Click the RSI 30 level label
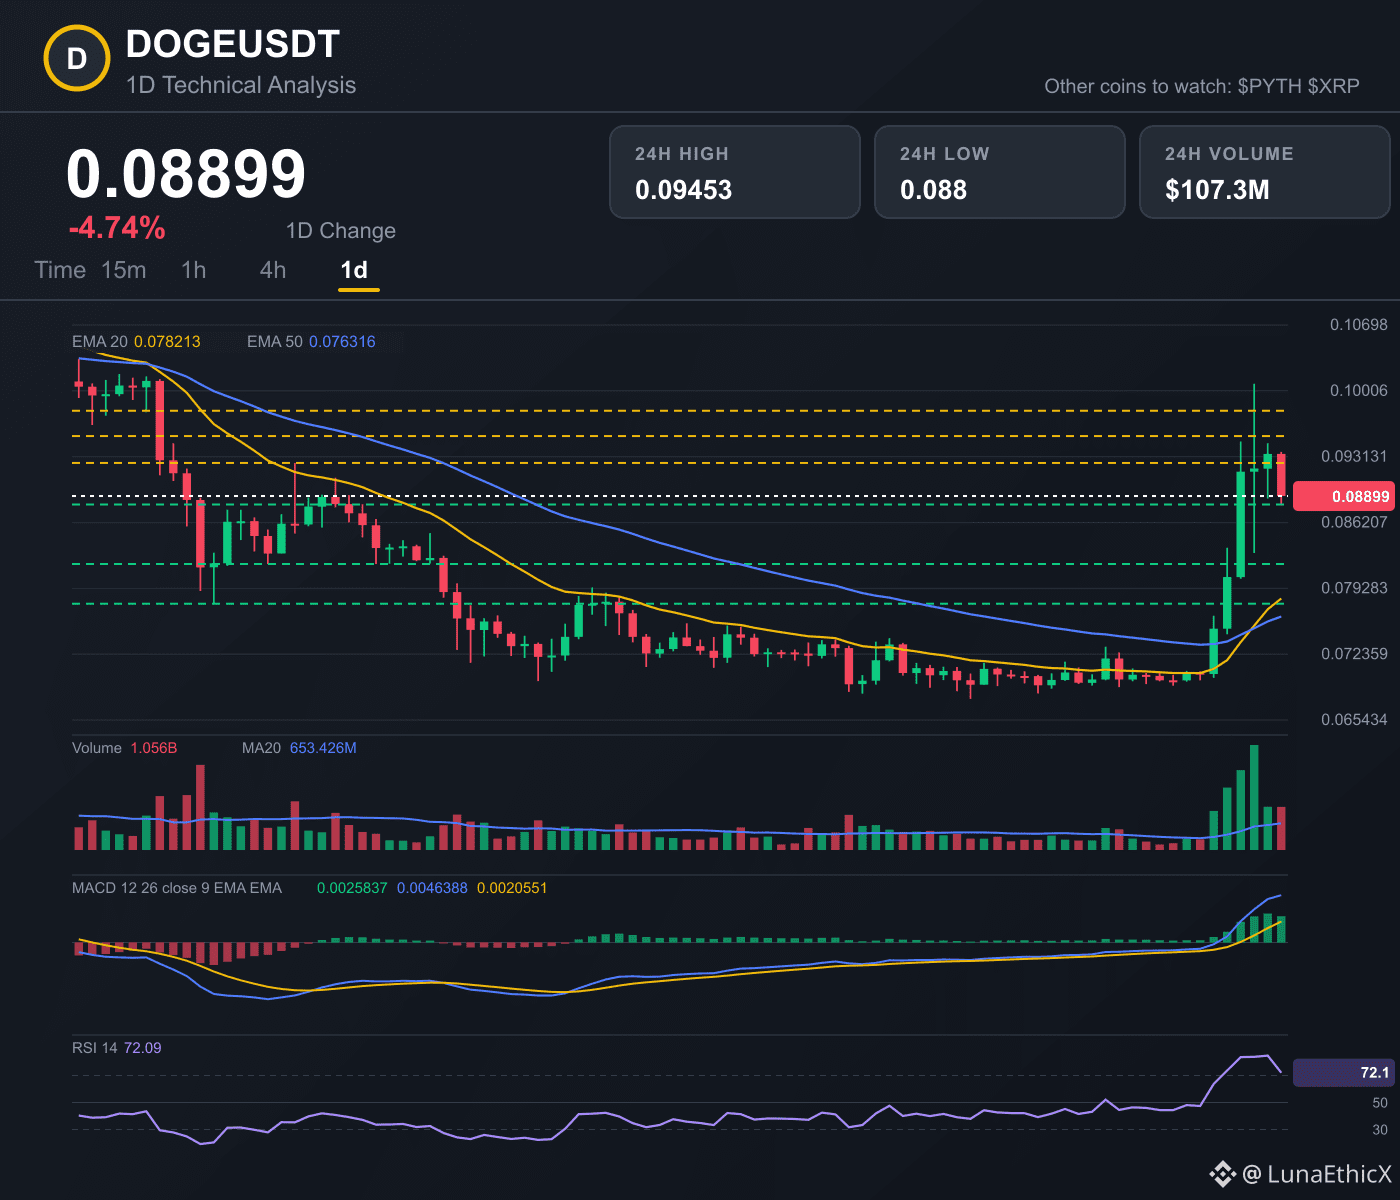The height and width of the screenshot is (1200, 1400). click(1380, 1130)
